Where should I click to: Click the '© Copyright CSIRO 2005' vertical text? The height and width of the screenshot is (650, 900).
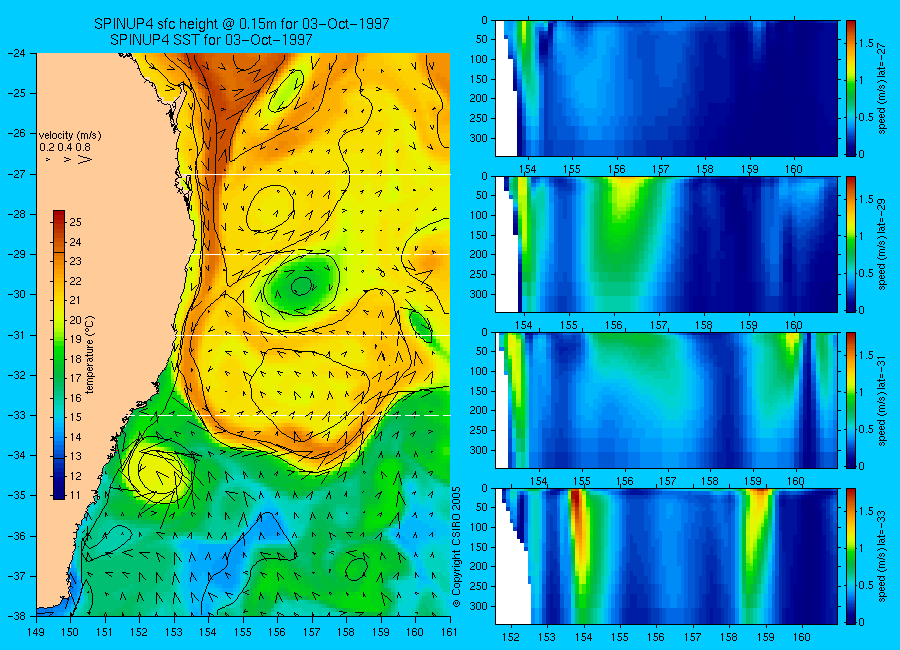point(457,547)
